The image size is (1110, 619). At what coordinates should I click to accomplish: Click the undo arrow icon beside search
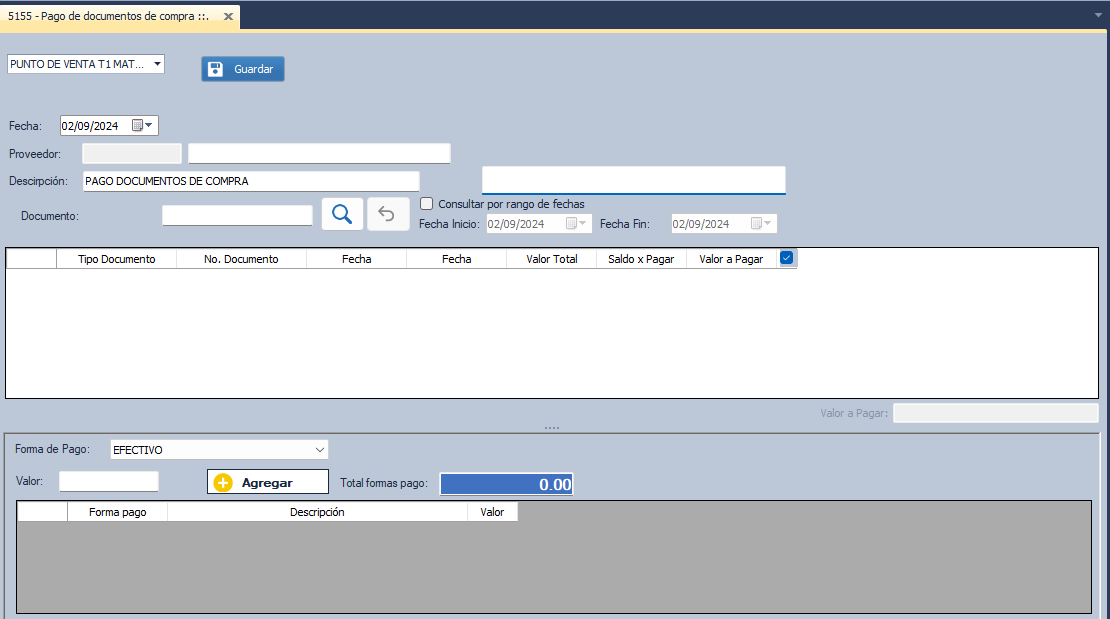click(x=387, y=214)
